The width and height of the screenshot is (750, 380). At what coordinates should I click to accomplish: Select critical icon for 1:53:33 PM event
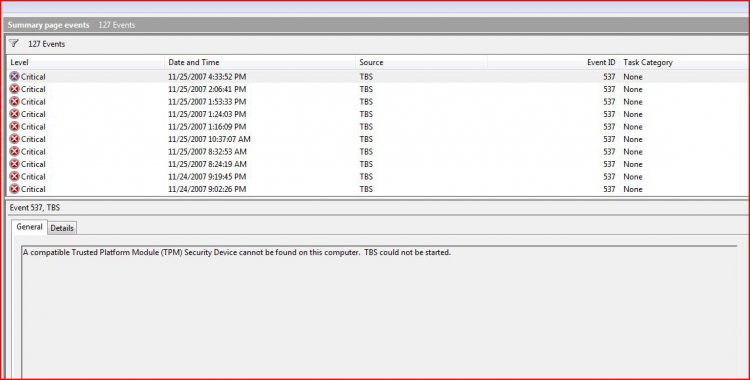pyautogui.click(x=14, y=101)
